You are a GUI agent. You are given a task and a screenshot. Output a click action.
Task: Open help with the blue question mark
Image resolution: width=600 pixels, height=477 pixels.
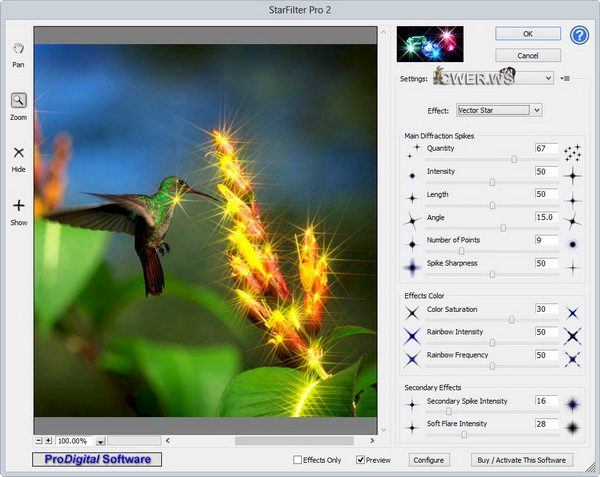[x=580, y=36]
